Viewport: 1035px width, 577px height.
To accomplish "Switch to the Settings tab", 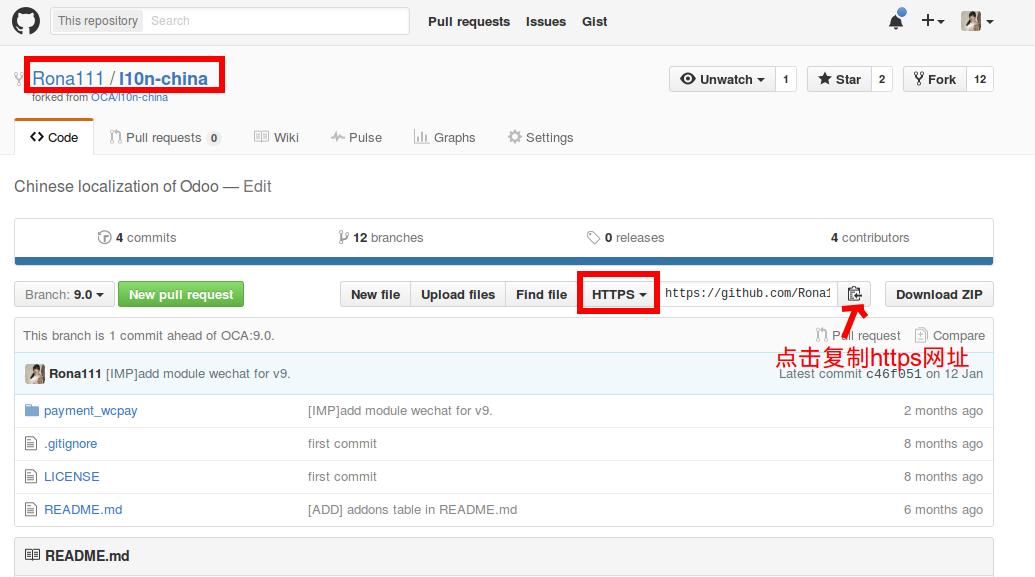I will 540,138.
